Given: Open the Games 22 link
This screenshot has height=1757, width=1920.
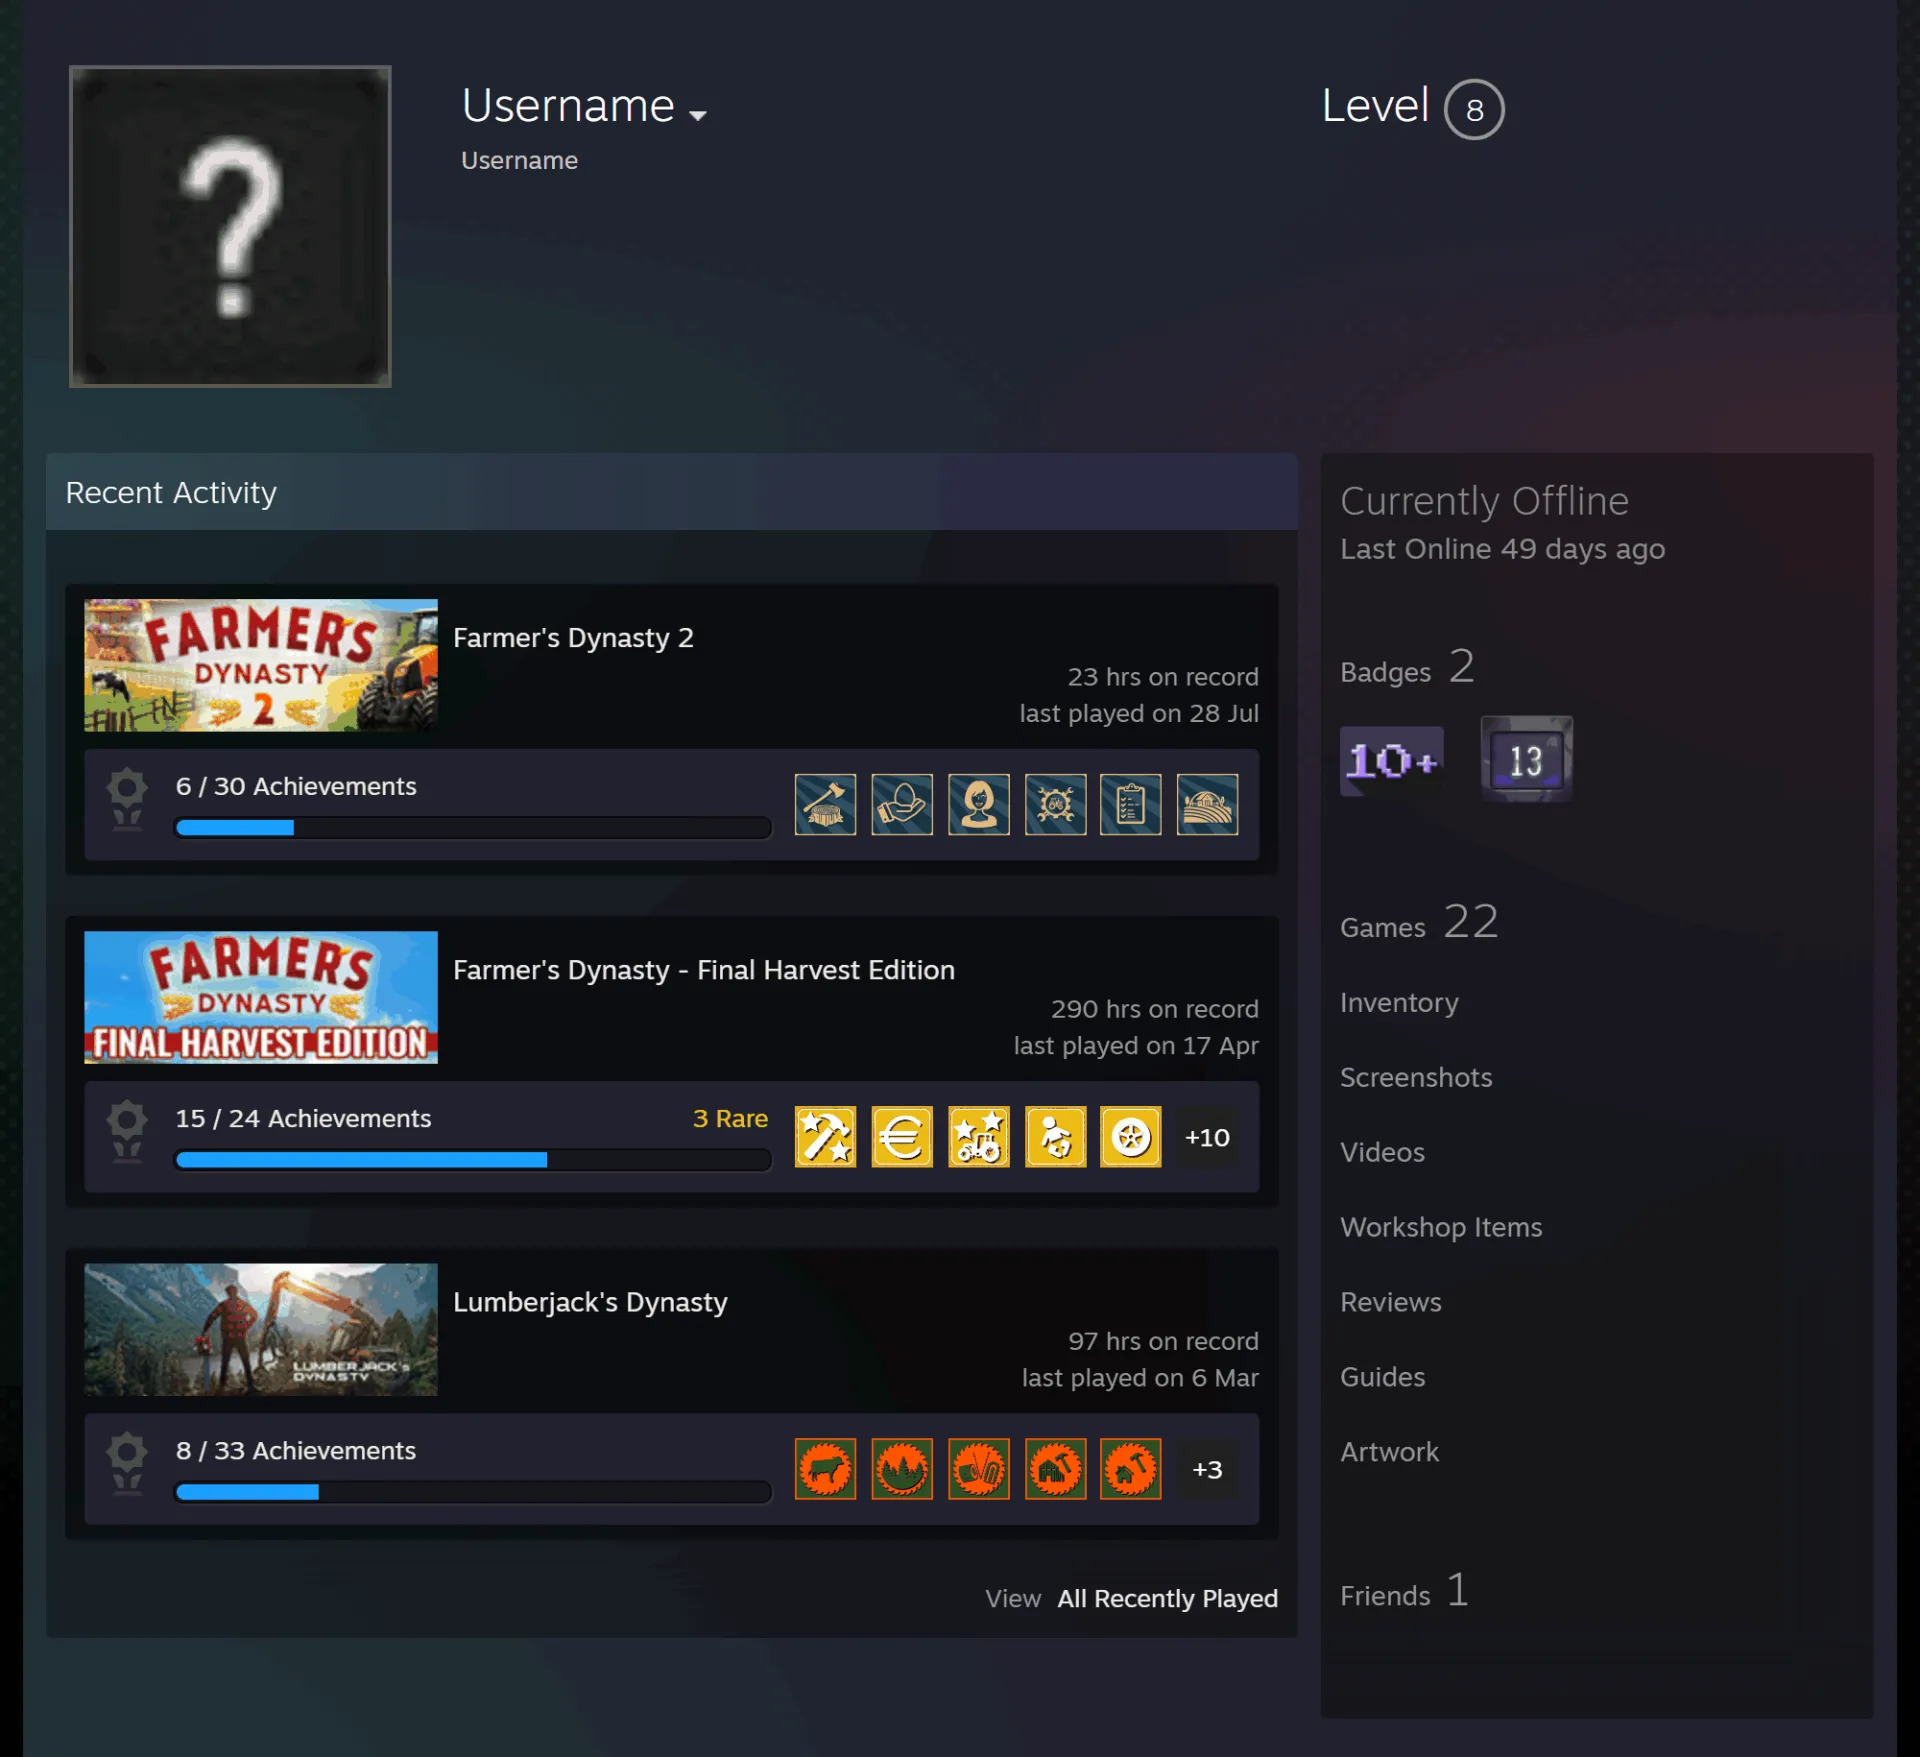Looking at the screenshot, I should 1419,923.
